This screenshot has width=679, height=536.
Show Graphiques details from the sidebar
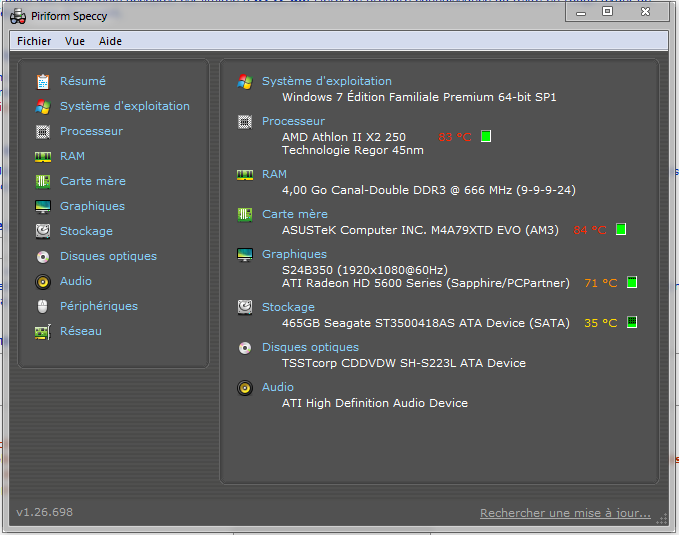tap(92, 207)
